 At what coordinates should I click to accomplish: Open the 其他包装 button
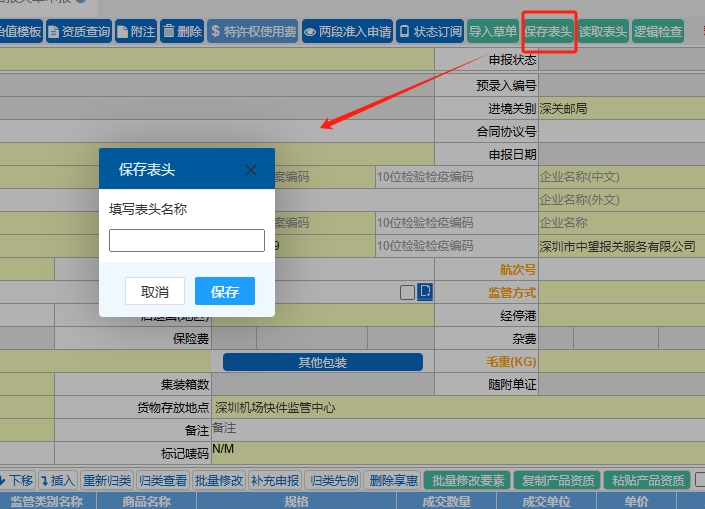pos(322,362)
